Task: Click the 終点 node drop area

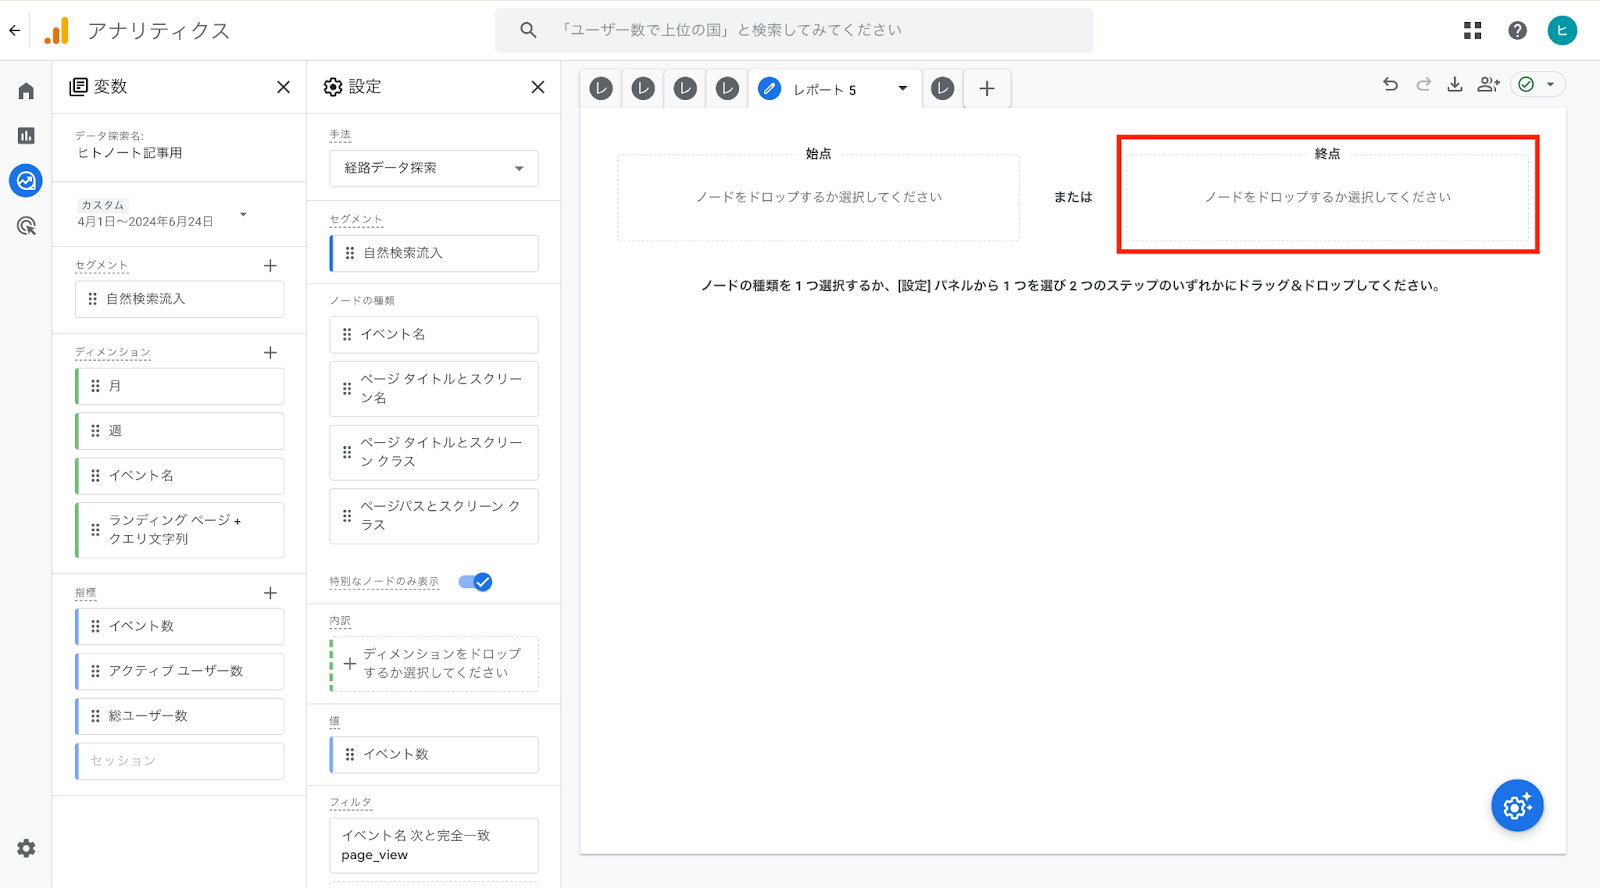Action: click(1327, 197)
